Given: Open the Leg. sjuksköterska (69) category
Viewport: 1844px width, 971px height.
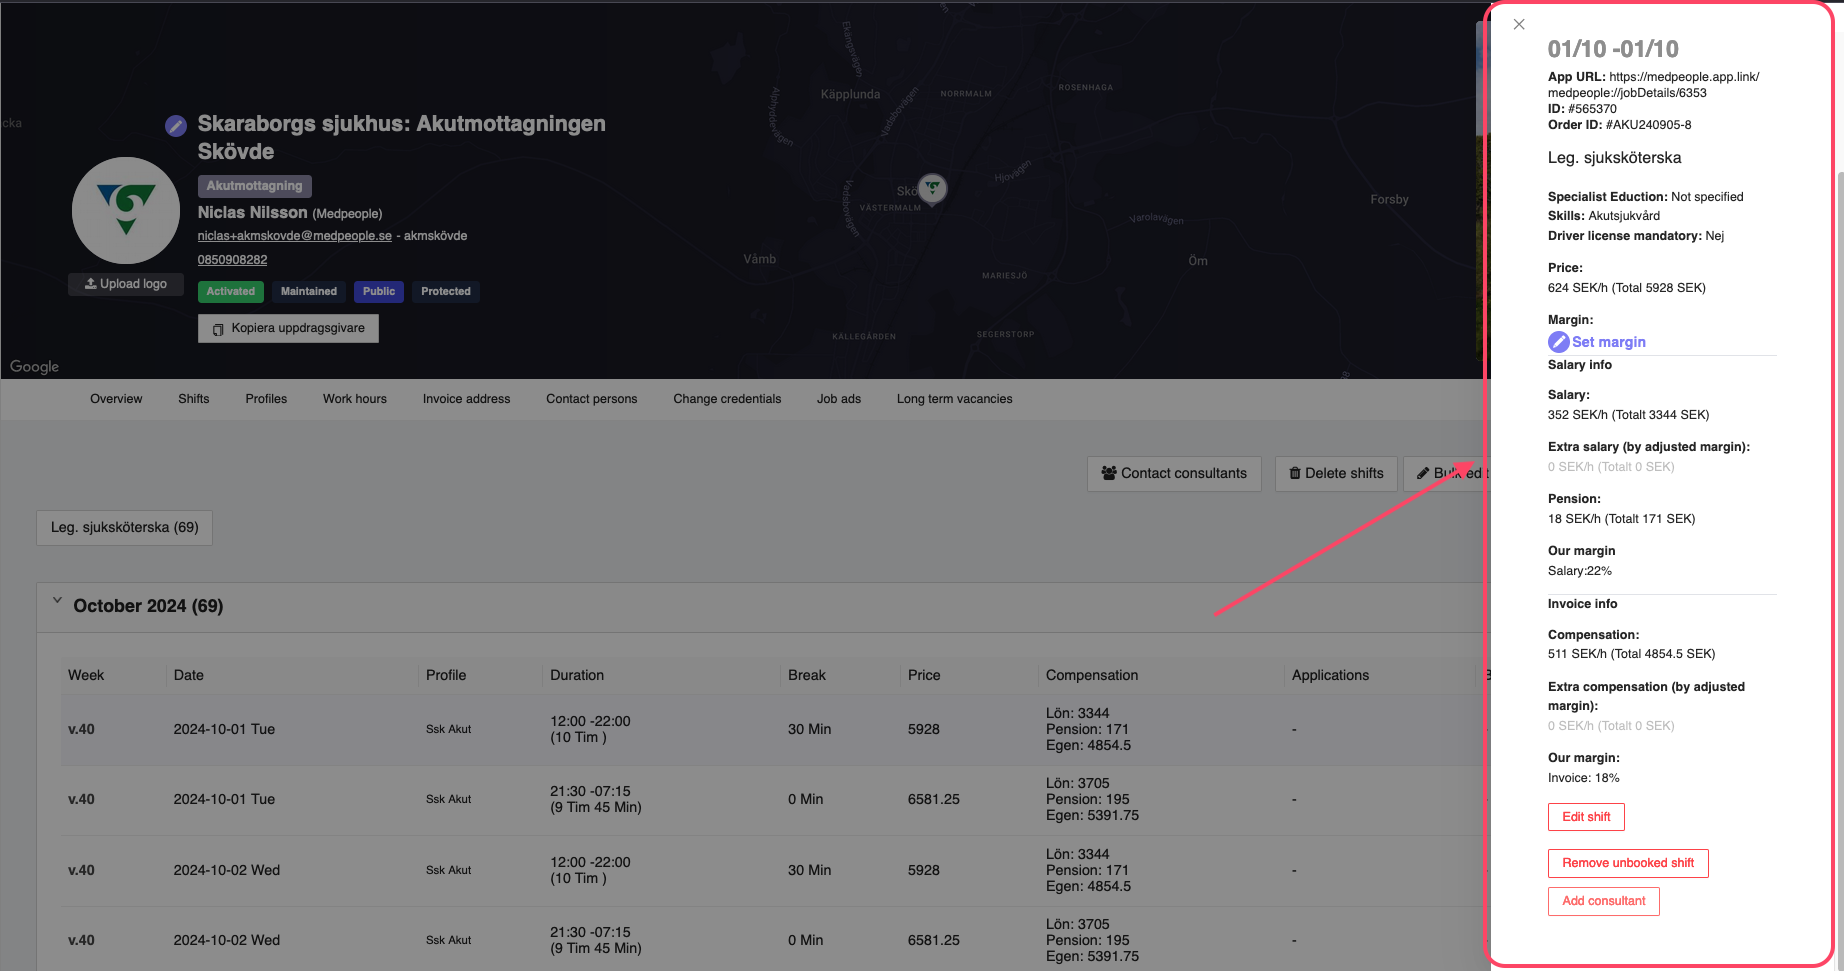Looking at the screenshot, I should click(x=123, y=527).
